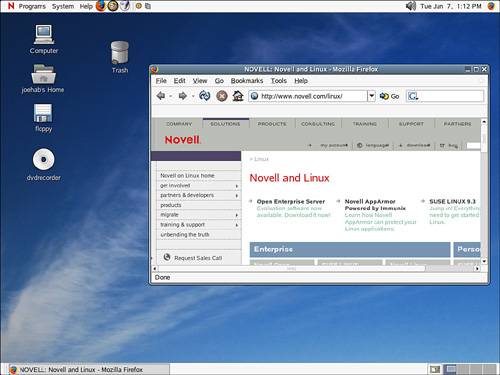Launch Firefox from the top panel launcher

coord(101,6)
